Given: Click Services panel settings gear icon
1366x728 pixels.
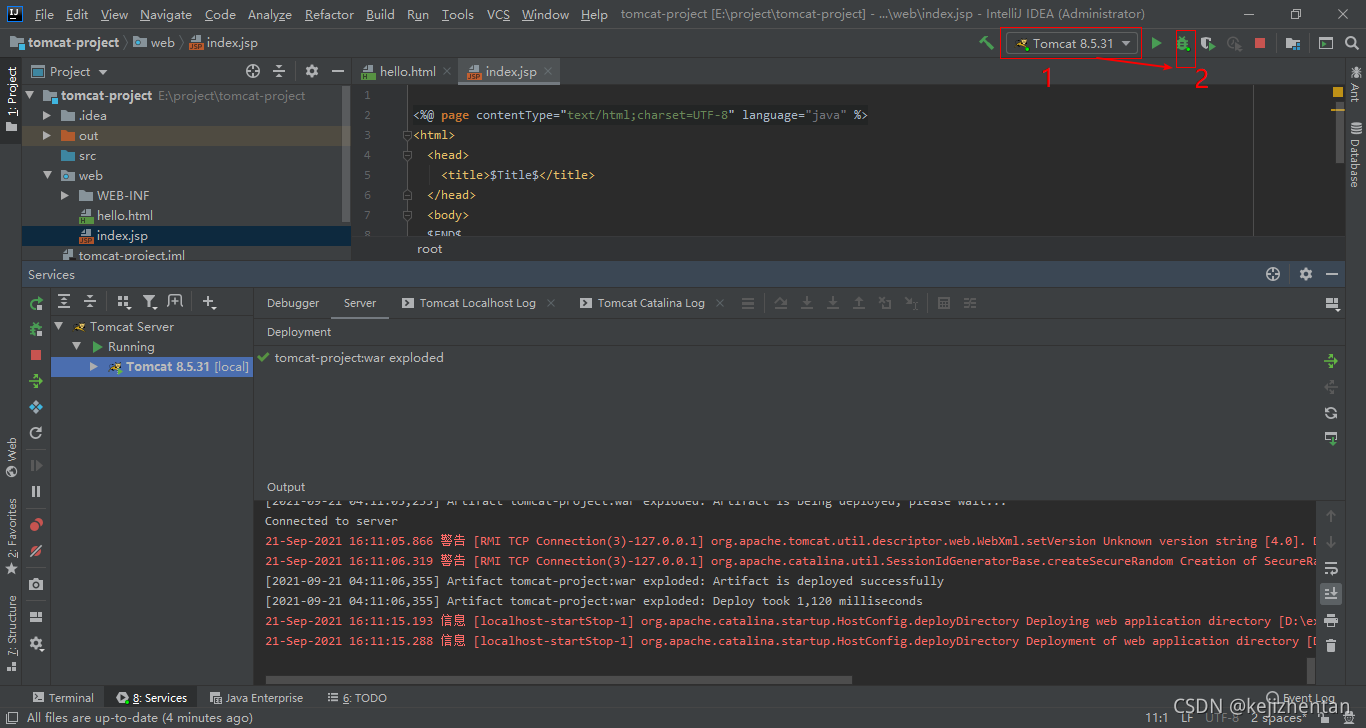Looking at the screenshot, I should click(x=1305, y=274).
